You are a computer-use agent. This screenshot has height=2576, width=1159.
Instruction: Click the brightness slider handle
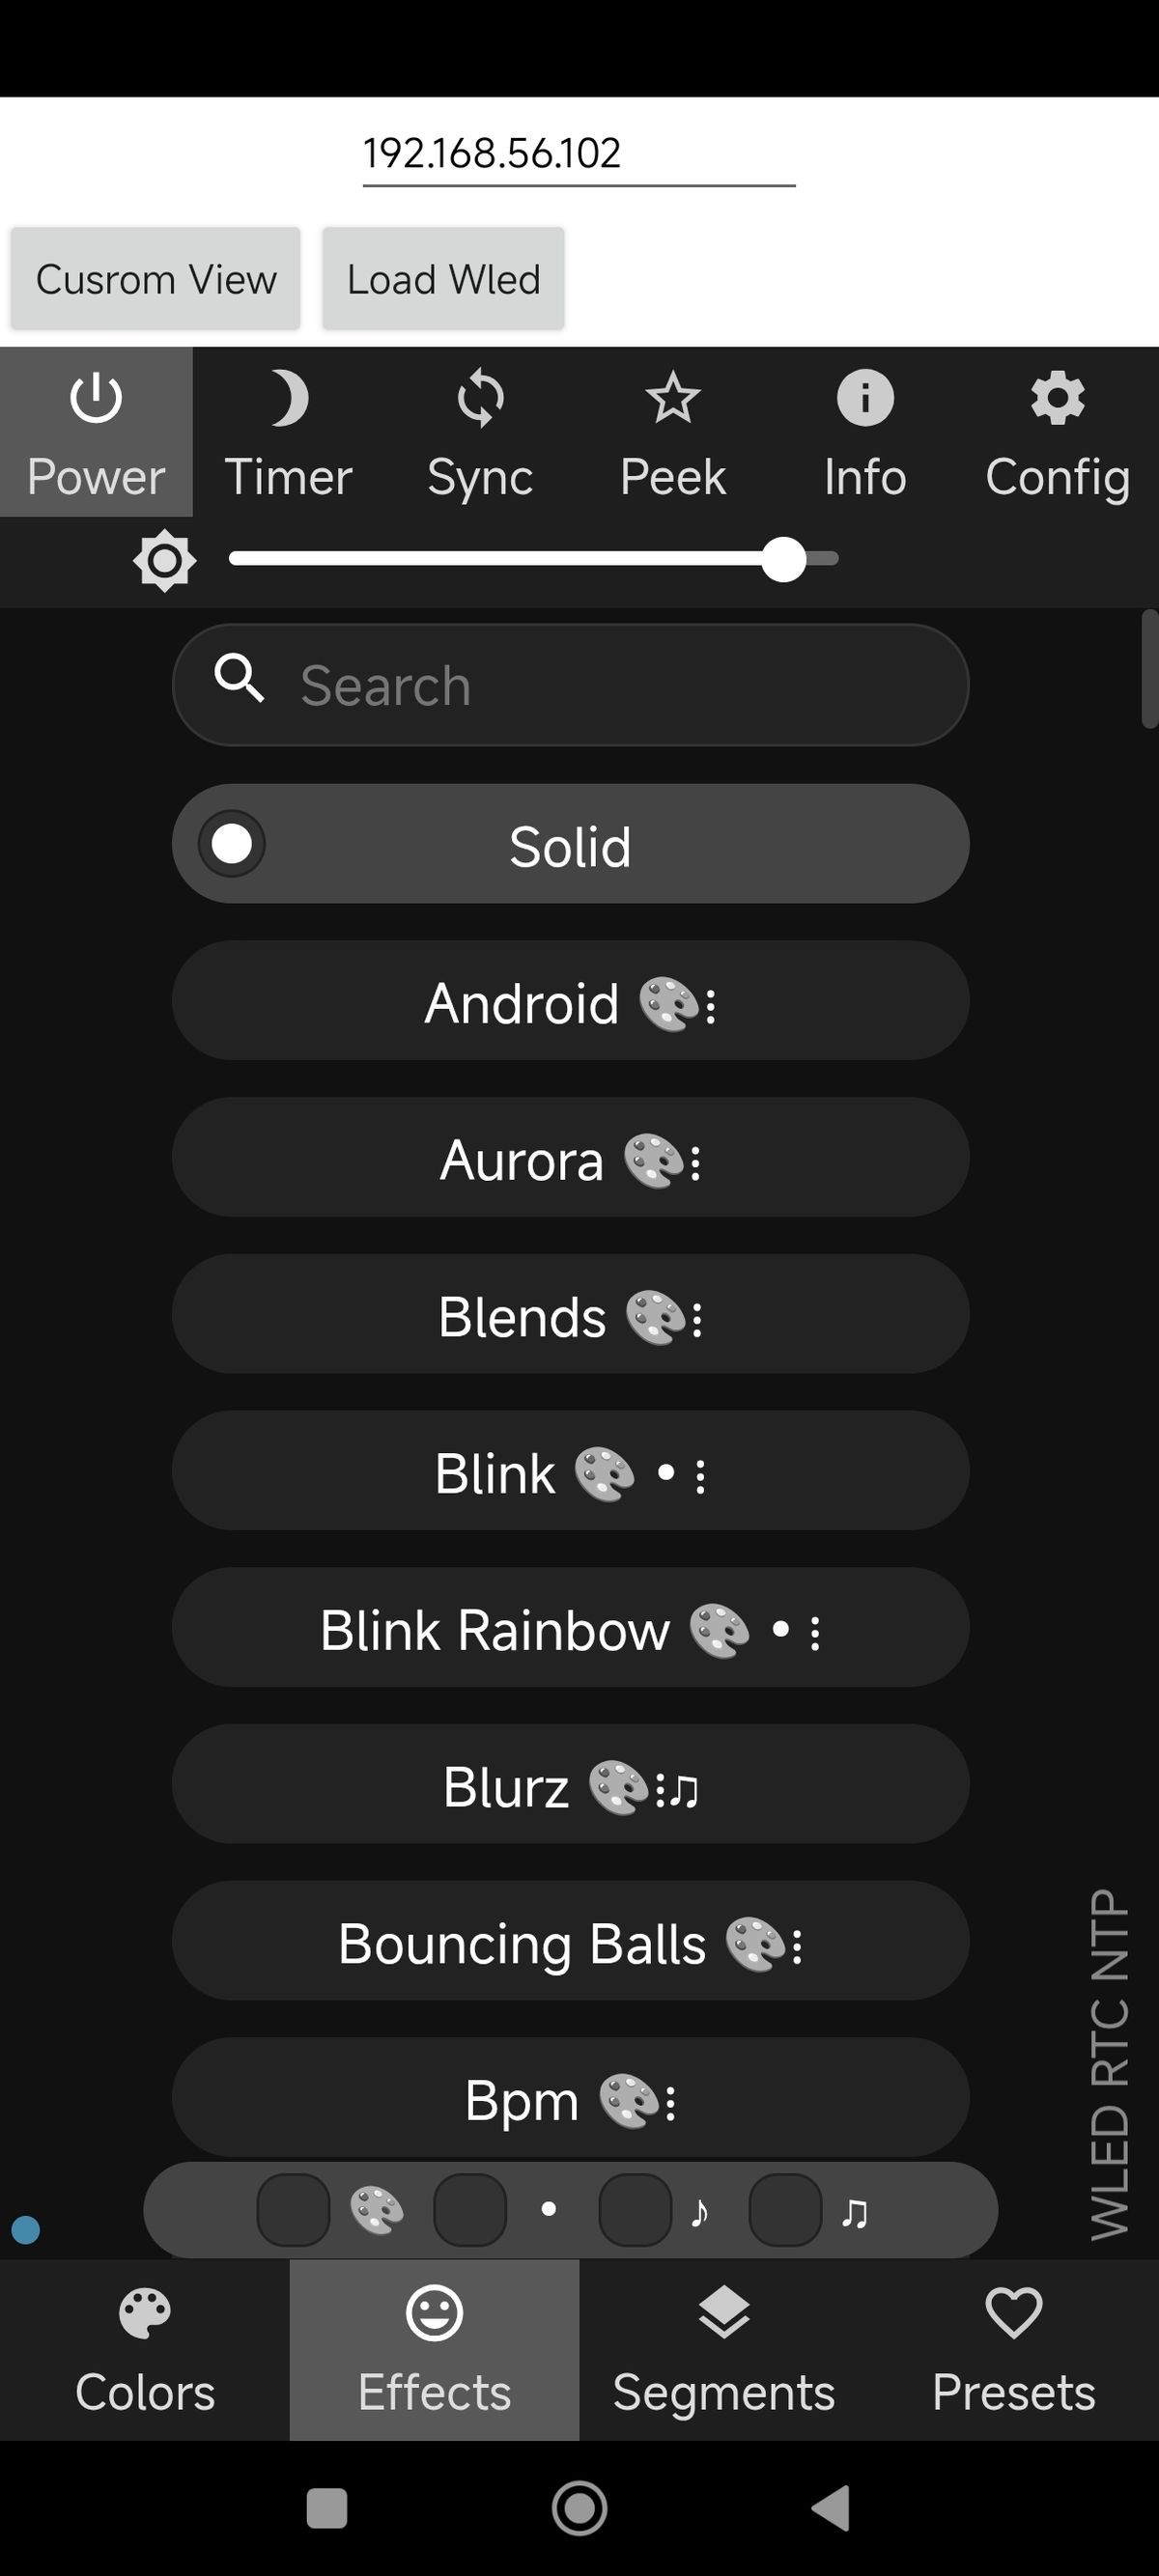pyautogui.click(x=784, y=559)
